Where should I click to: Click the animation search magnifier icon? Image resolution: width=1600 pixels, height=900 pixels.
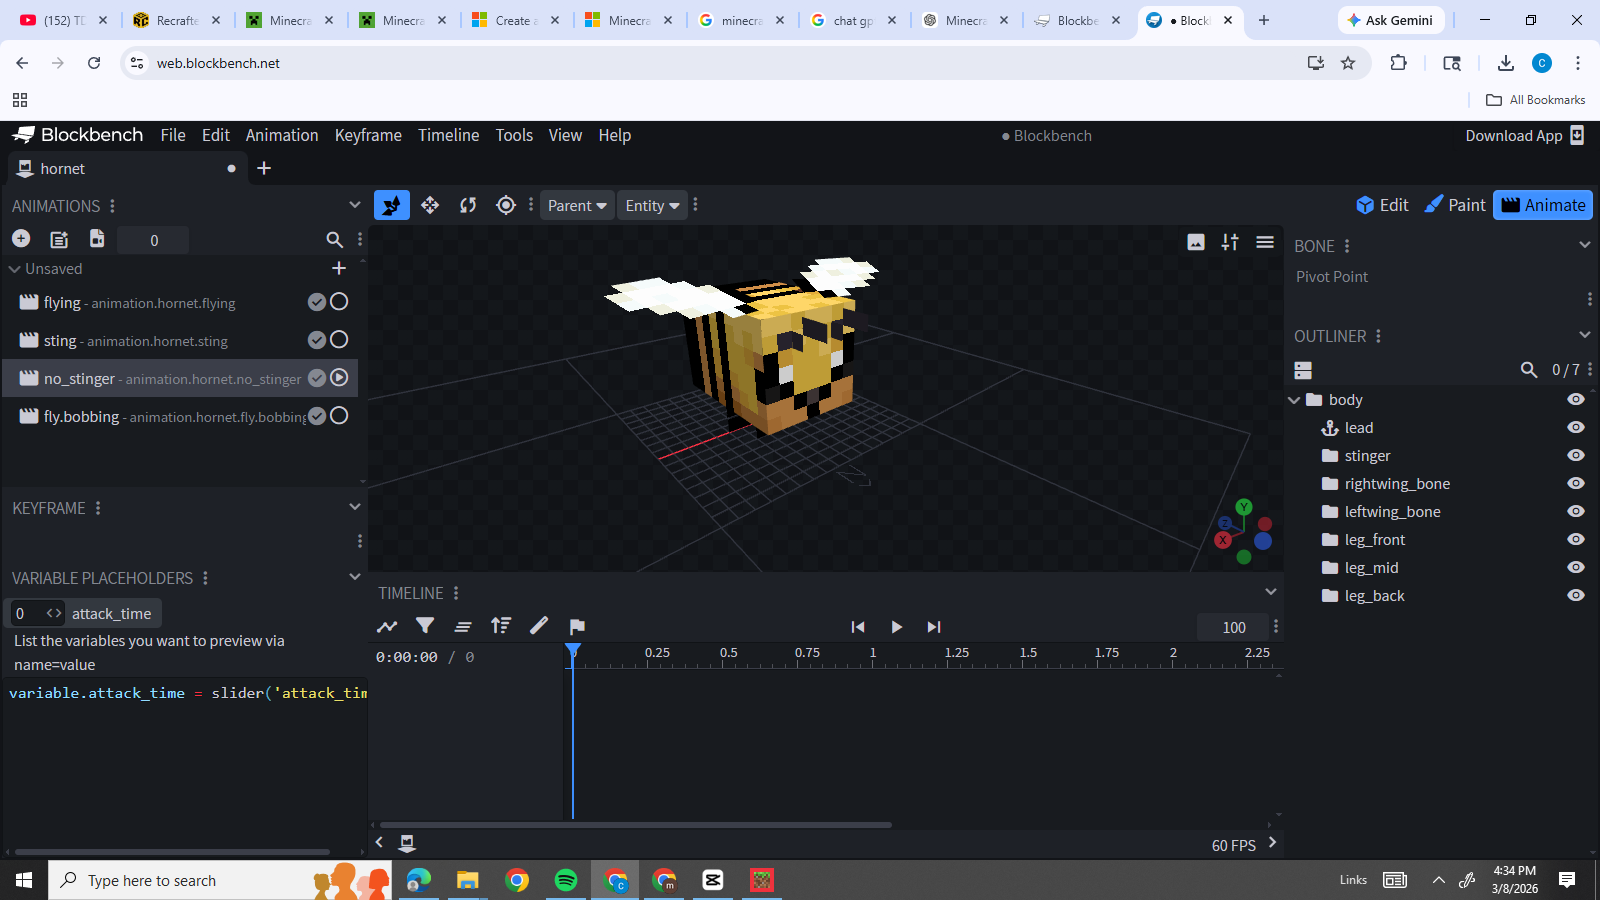point(334,240)
